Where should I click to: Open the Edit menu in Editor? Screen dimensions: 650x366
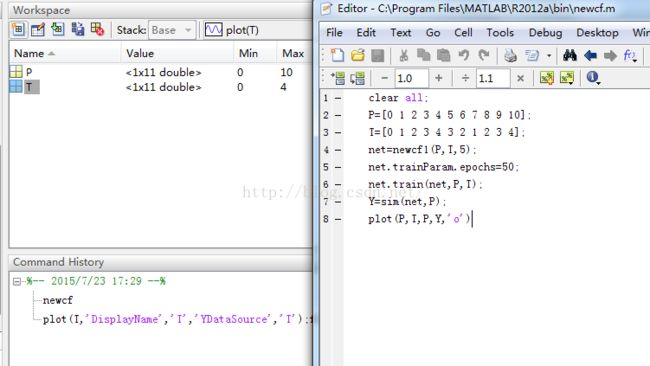click(x=366, y=33)
